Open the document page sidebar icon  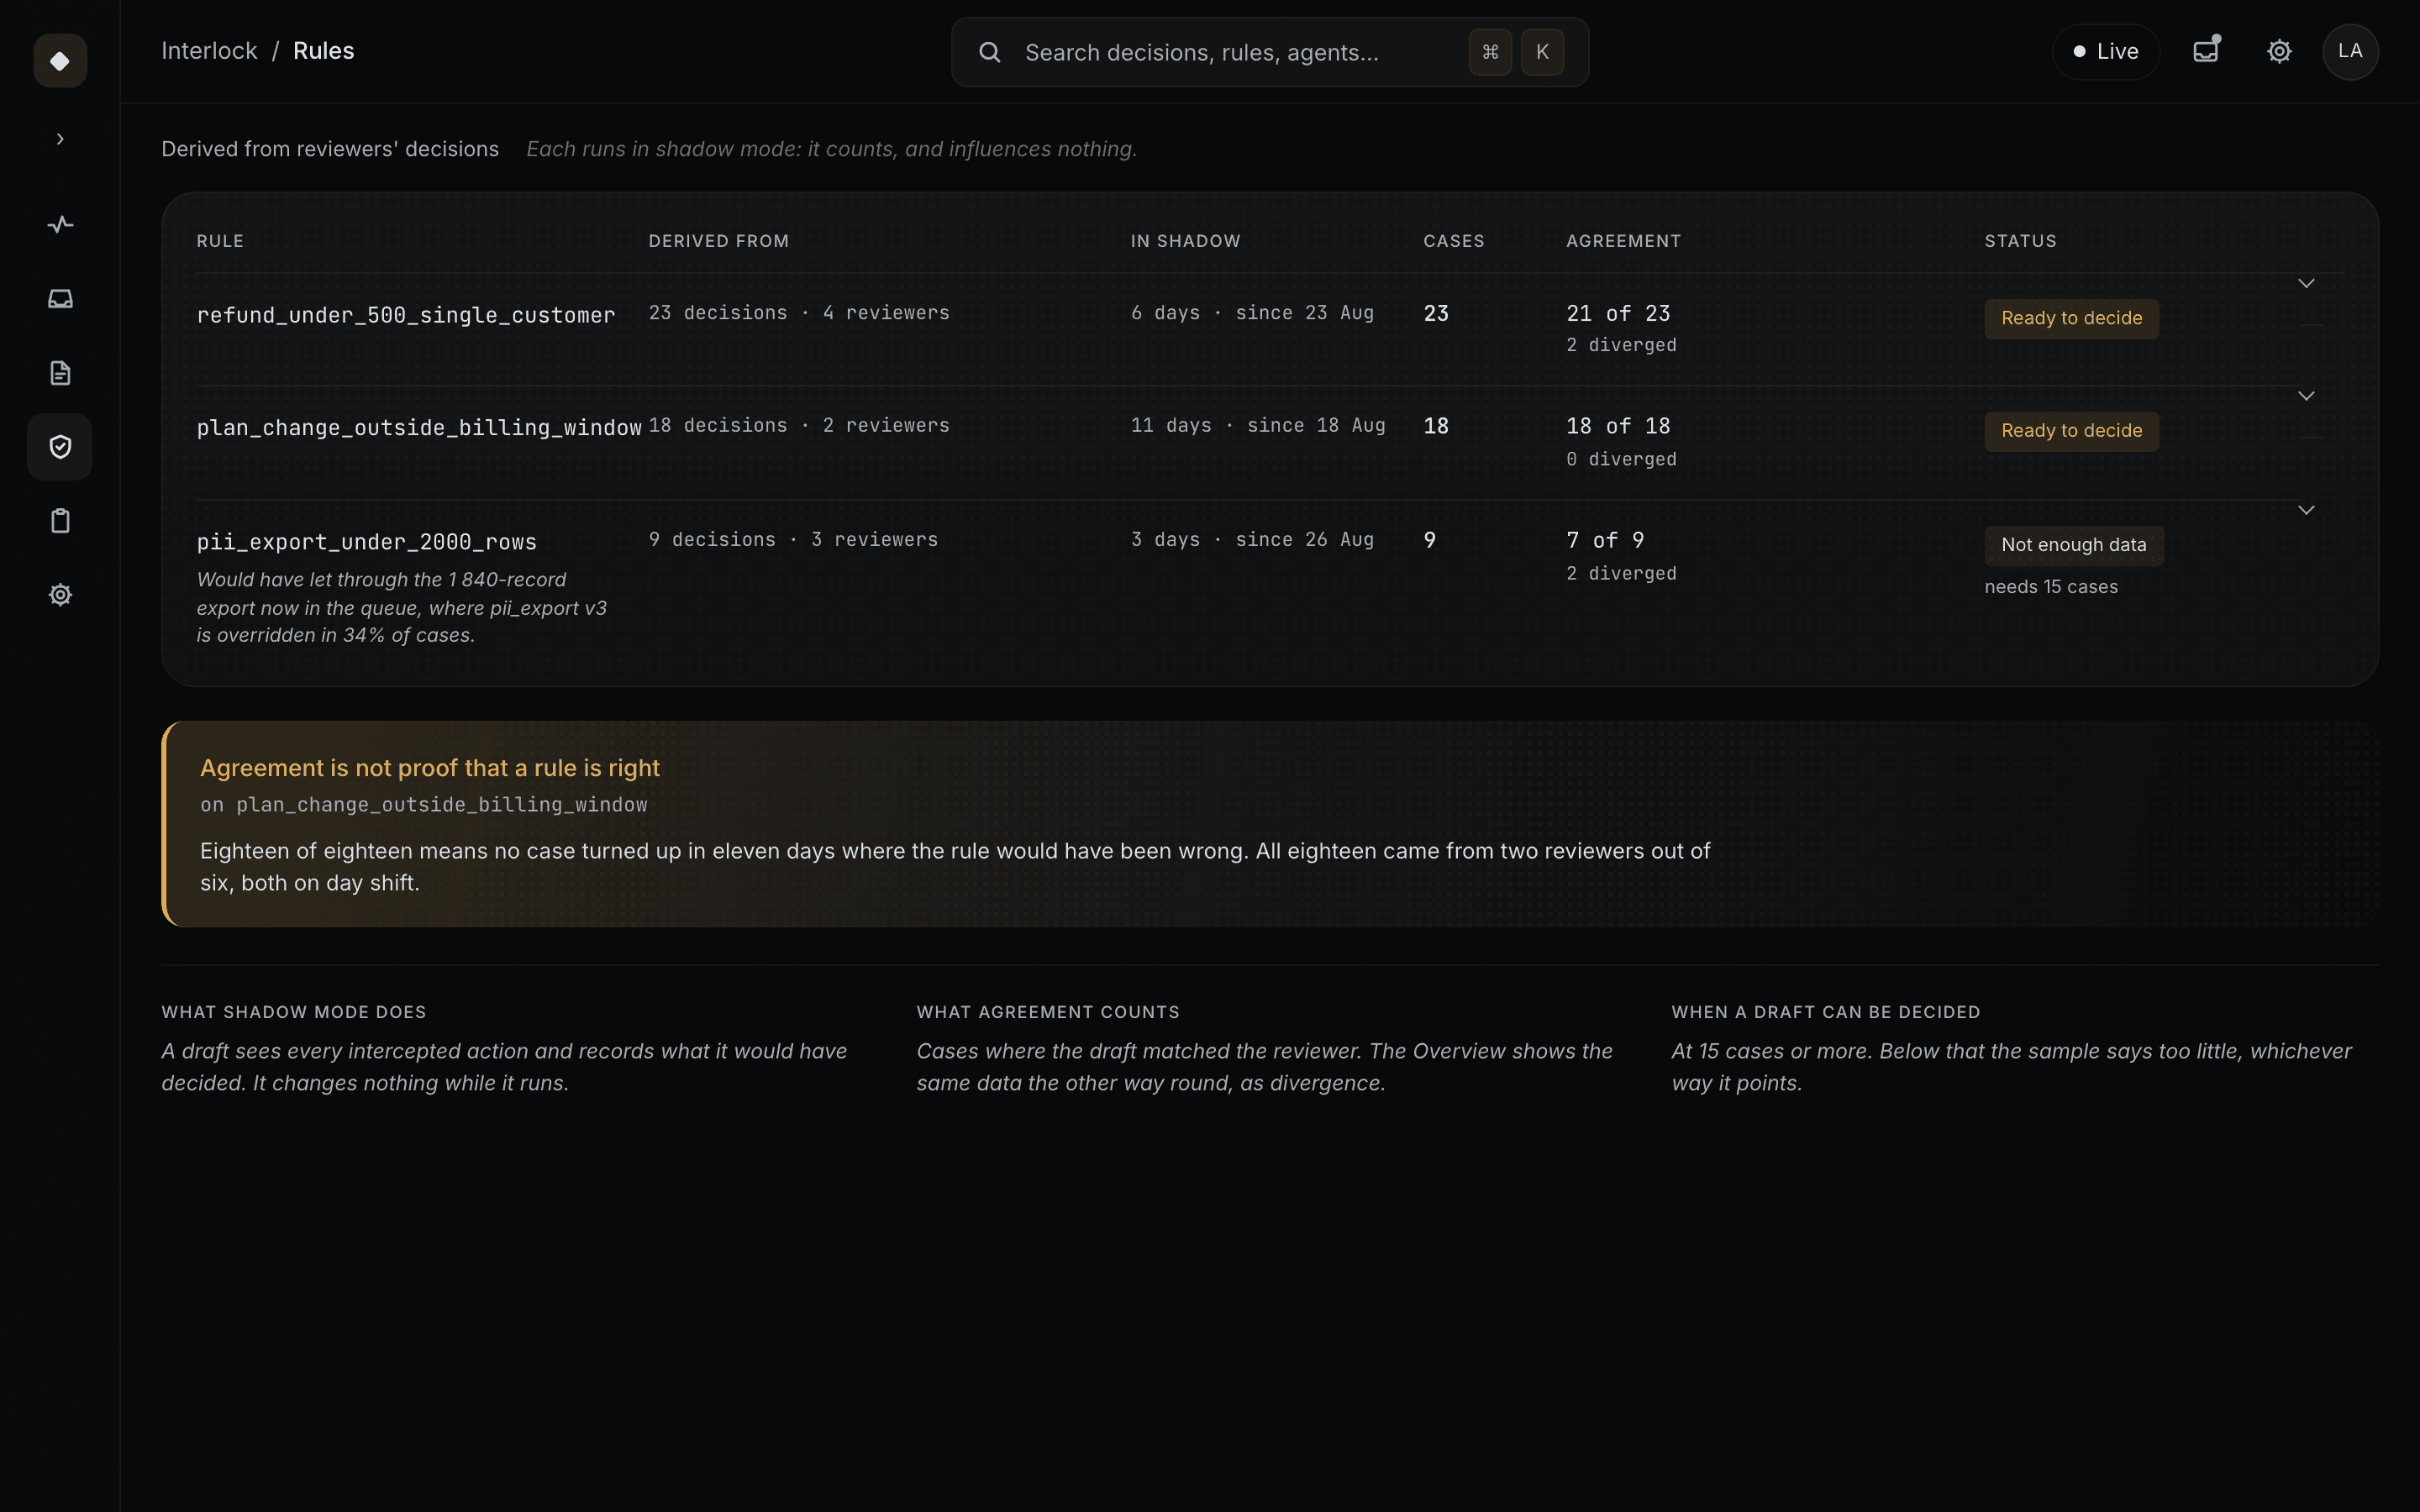tap(60, 373)
